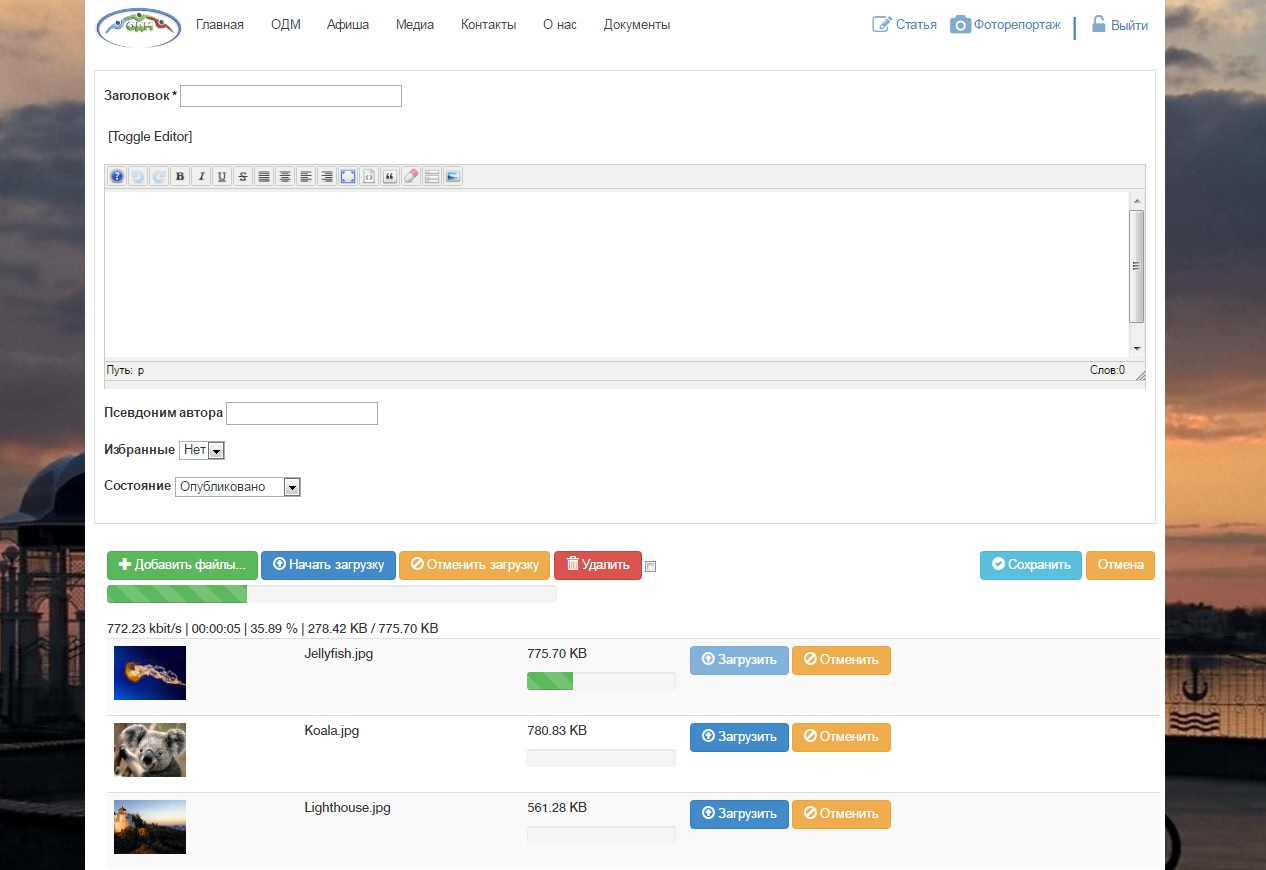Open the Контакты menu item
The width and height of the screenshot is (1266, 870).
[489, 25]
